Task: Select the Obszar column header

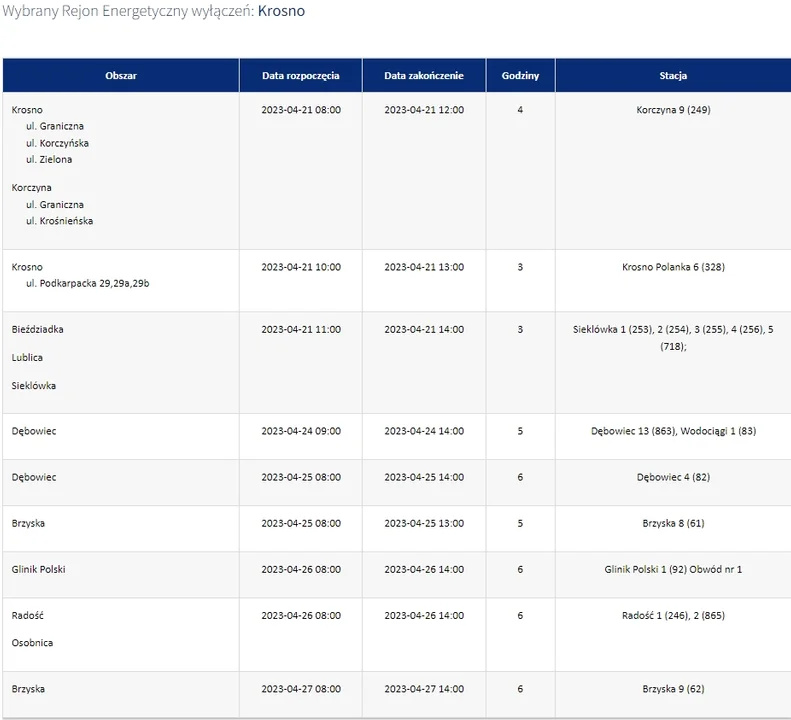Action: point(121,76)
